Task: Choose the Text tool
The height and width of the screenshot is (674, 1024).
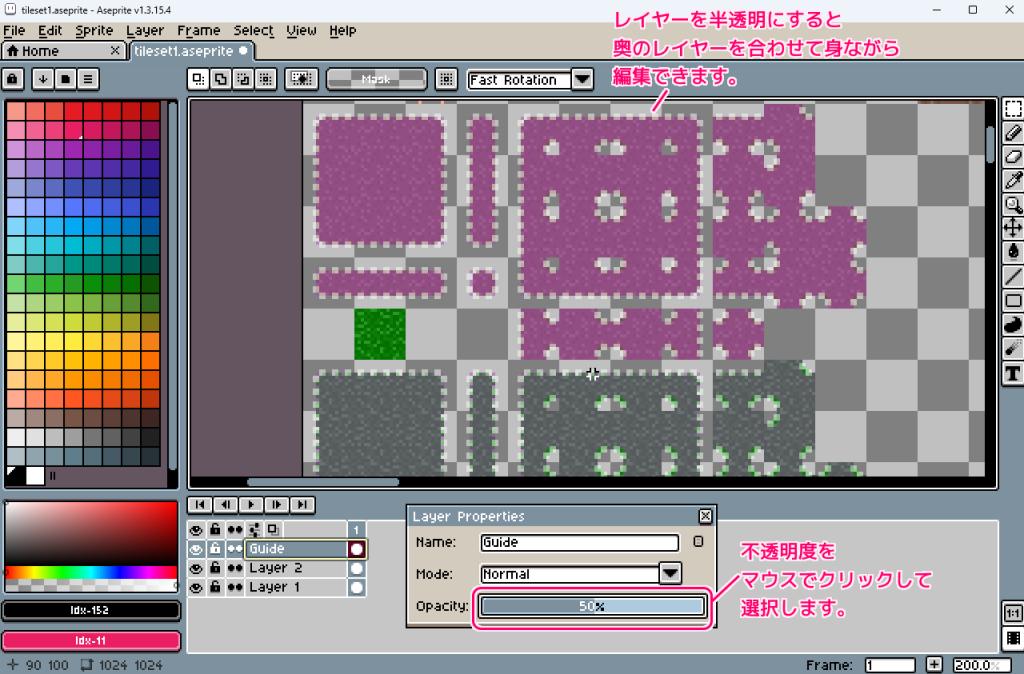Action: tap(1012, 373)
